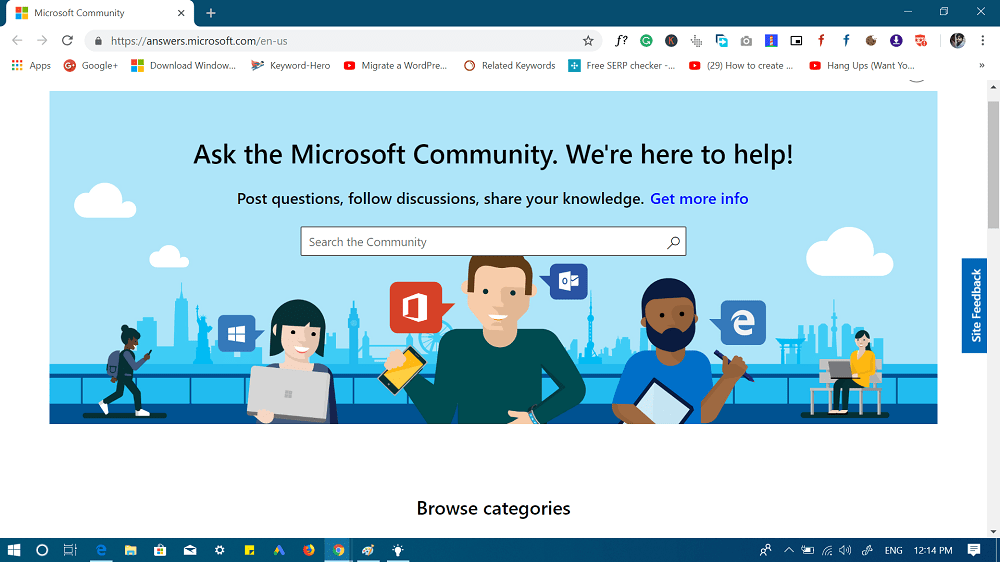Open the Google+ bookmark
1000x562 pixels.
[x=91, y=65]
